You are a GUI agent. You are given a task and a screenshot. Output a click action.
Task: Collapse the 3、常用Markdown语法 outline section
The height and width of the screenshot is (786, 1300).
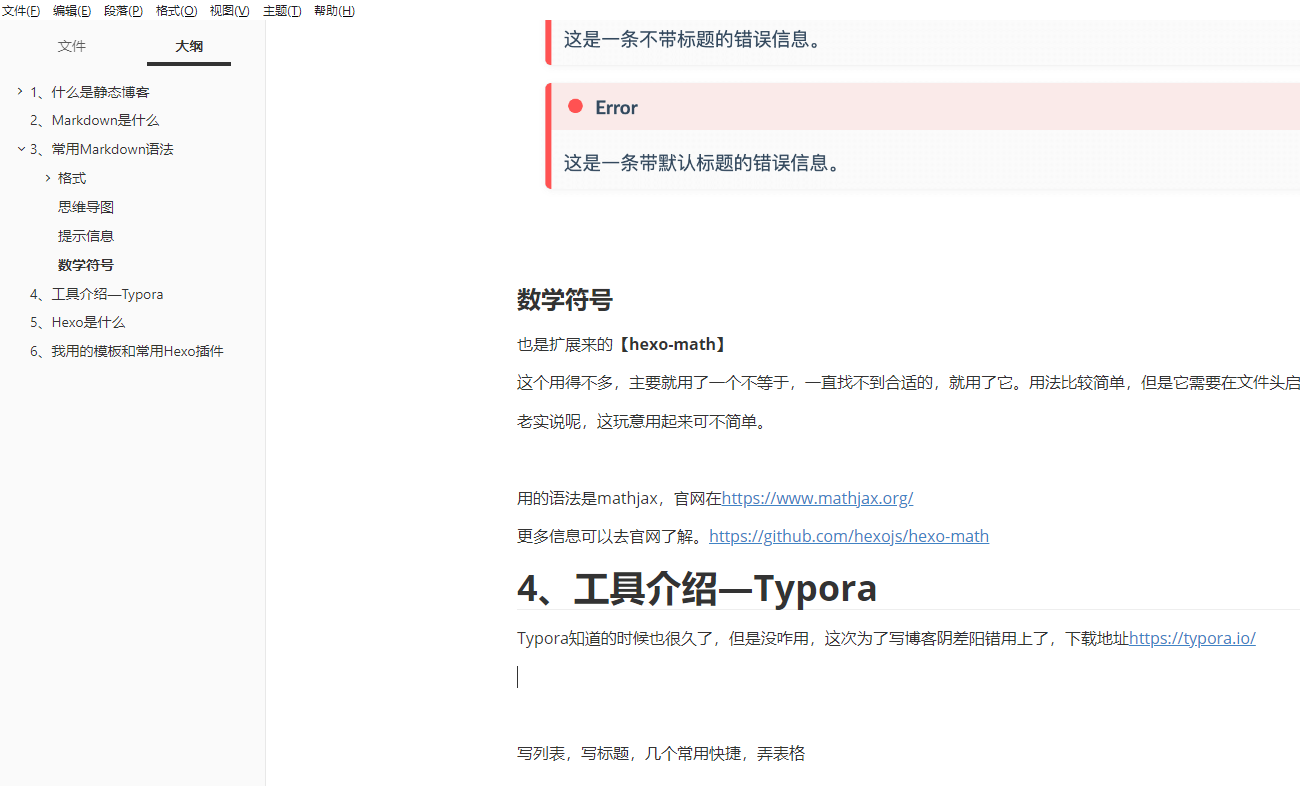(x=20, y=149)
